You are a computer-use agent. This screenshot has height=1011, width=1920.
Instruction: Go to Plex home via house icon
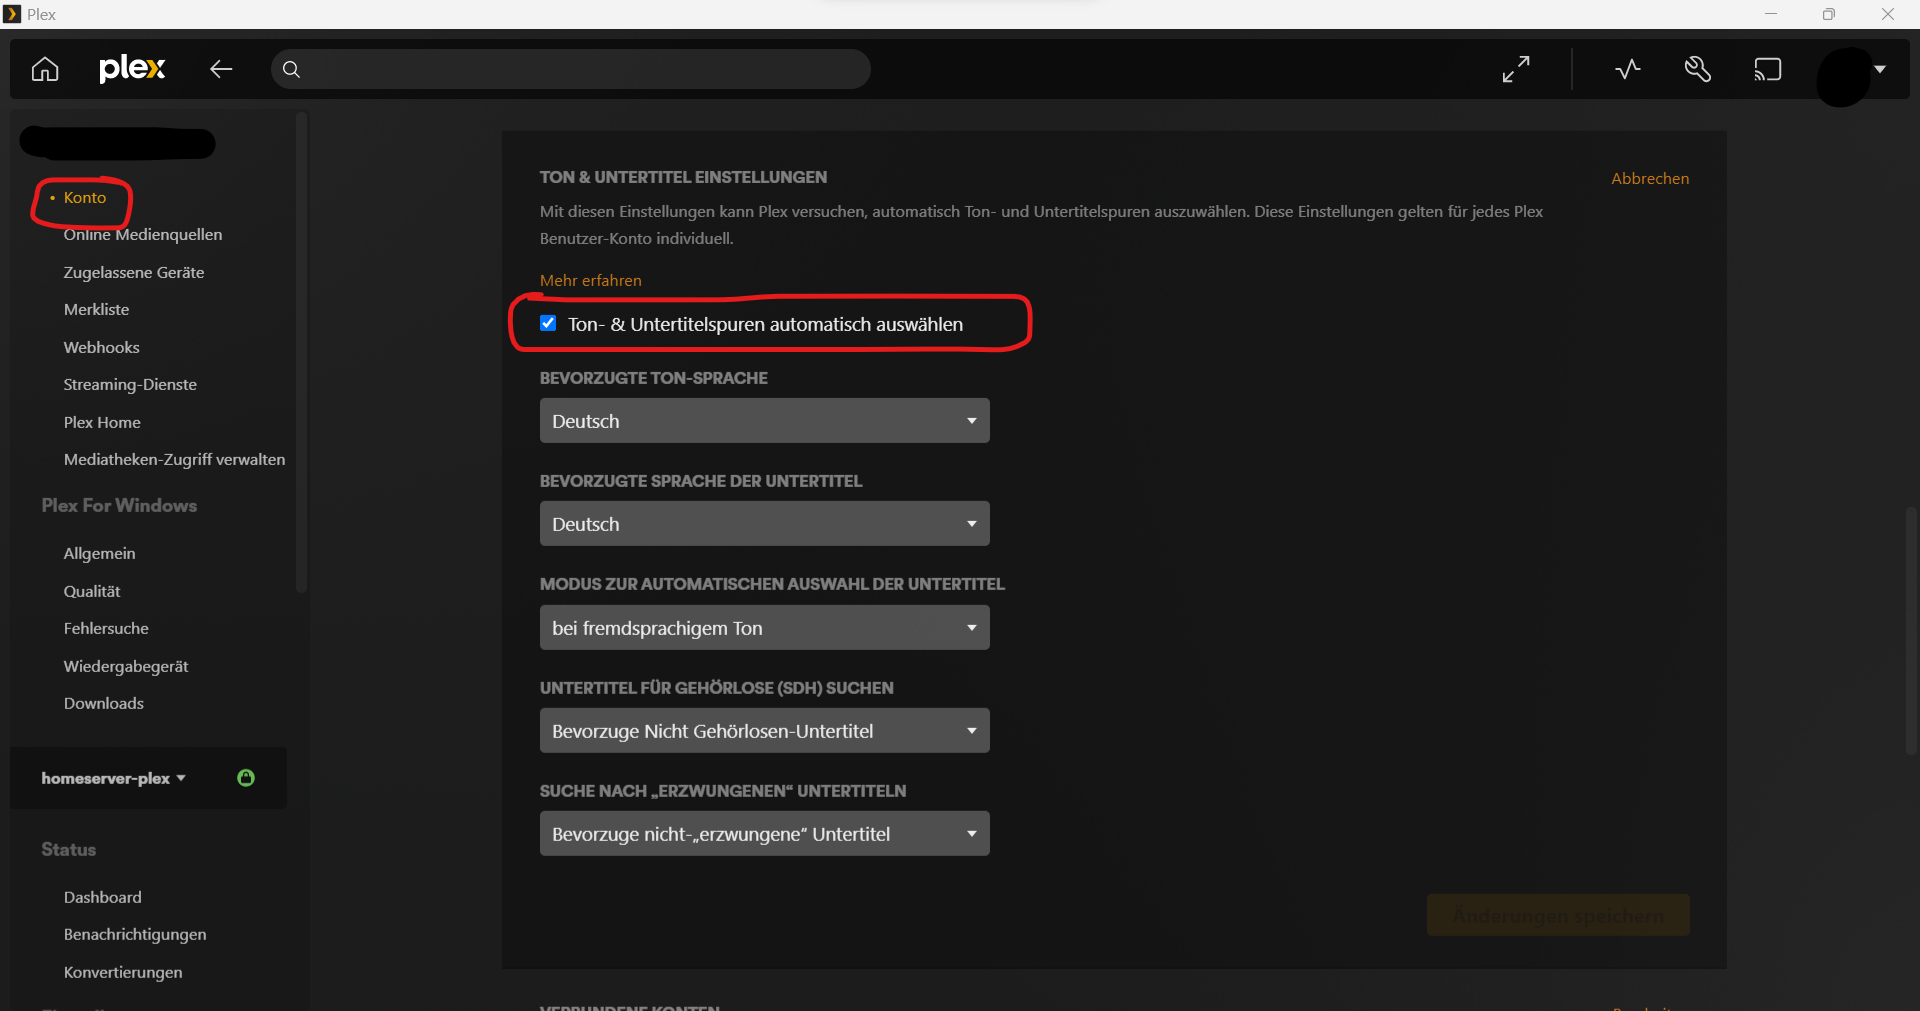pos(45,69)
